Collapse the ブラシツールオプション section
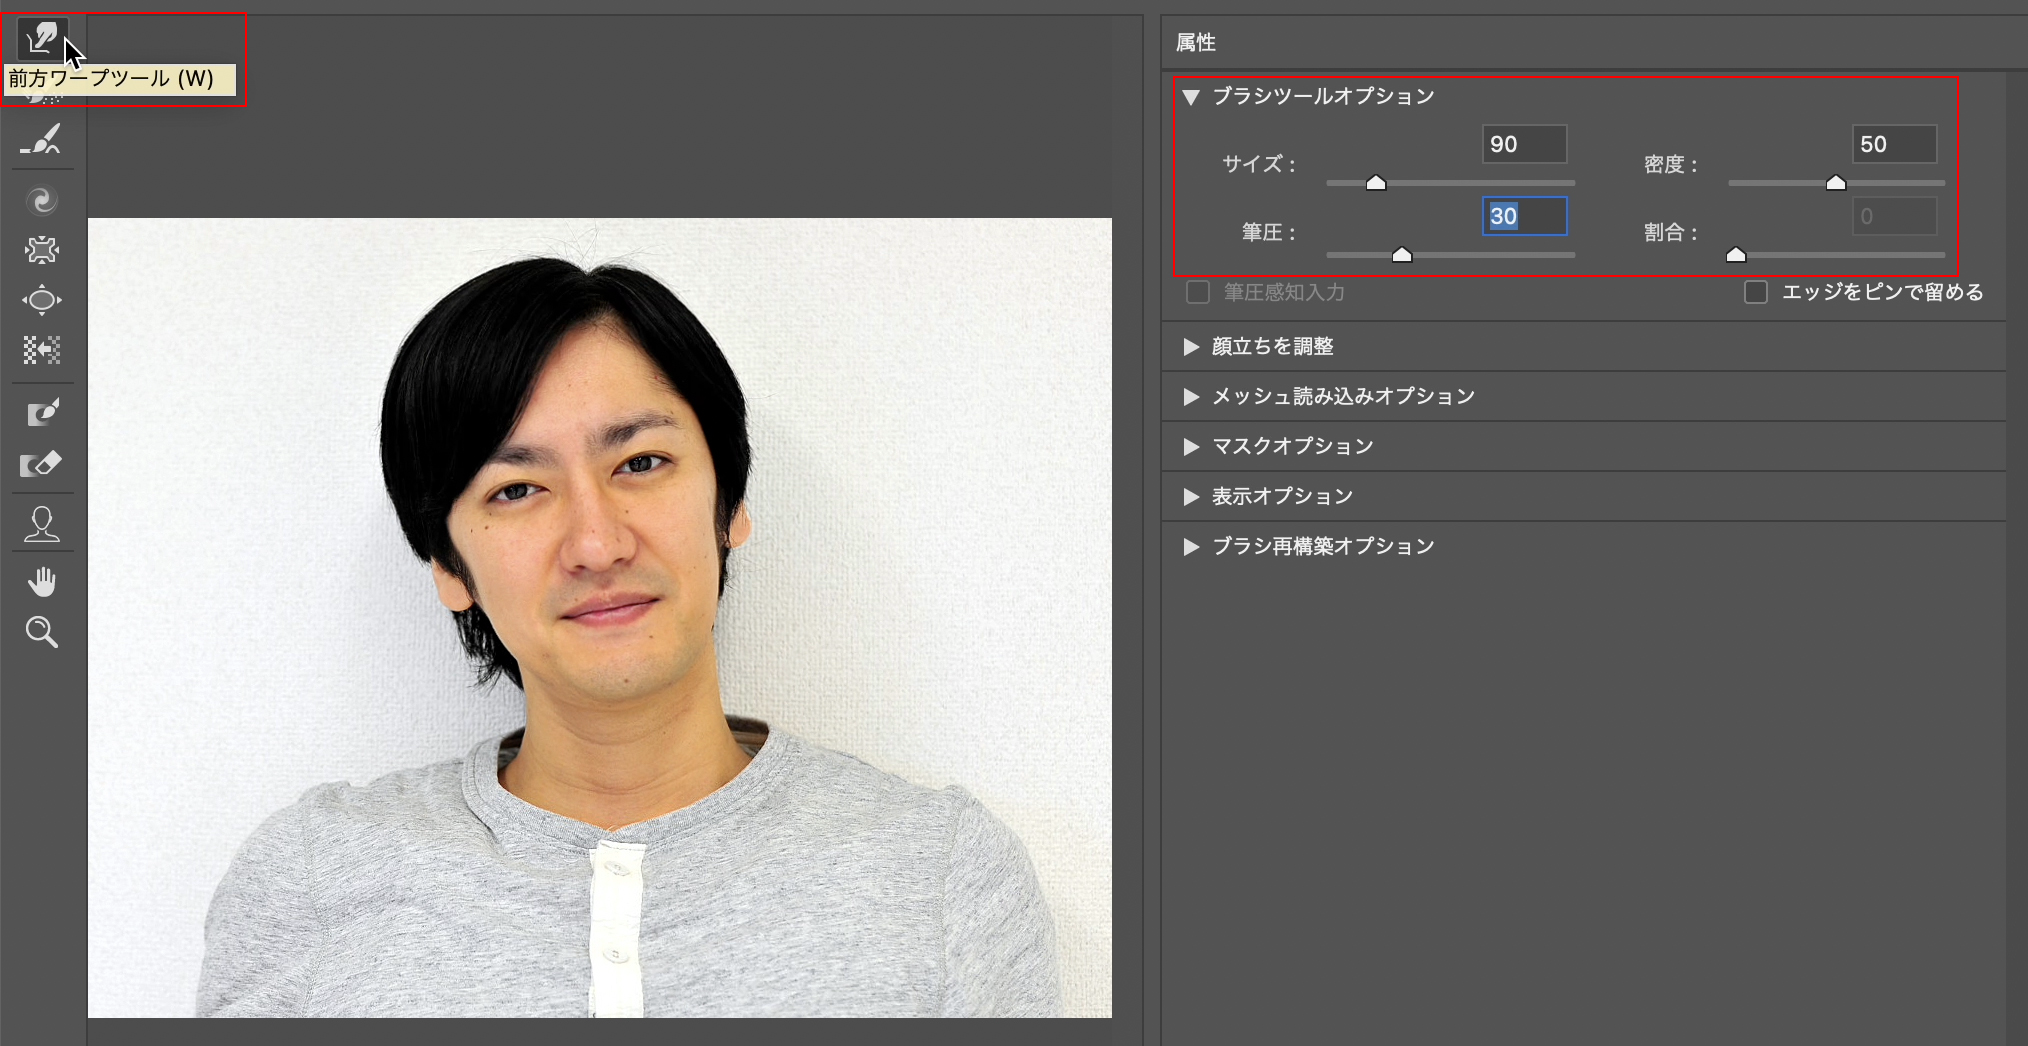 point(1191,97)
